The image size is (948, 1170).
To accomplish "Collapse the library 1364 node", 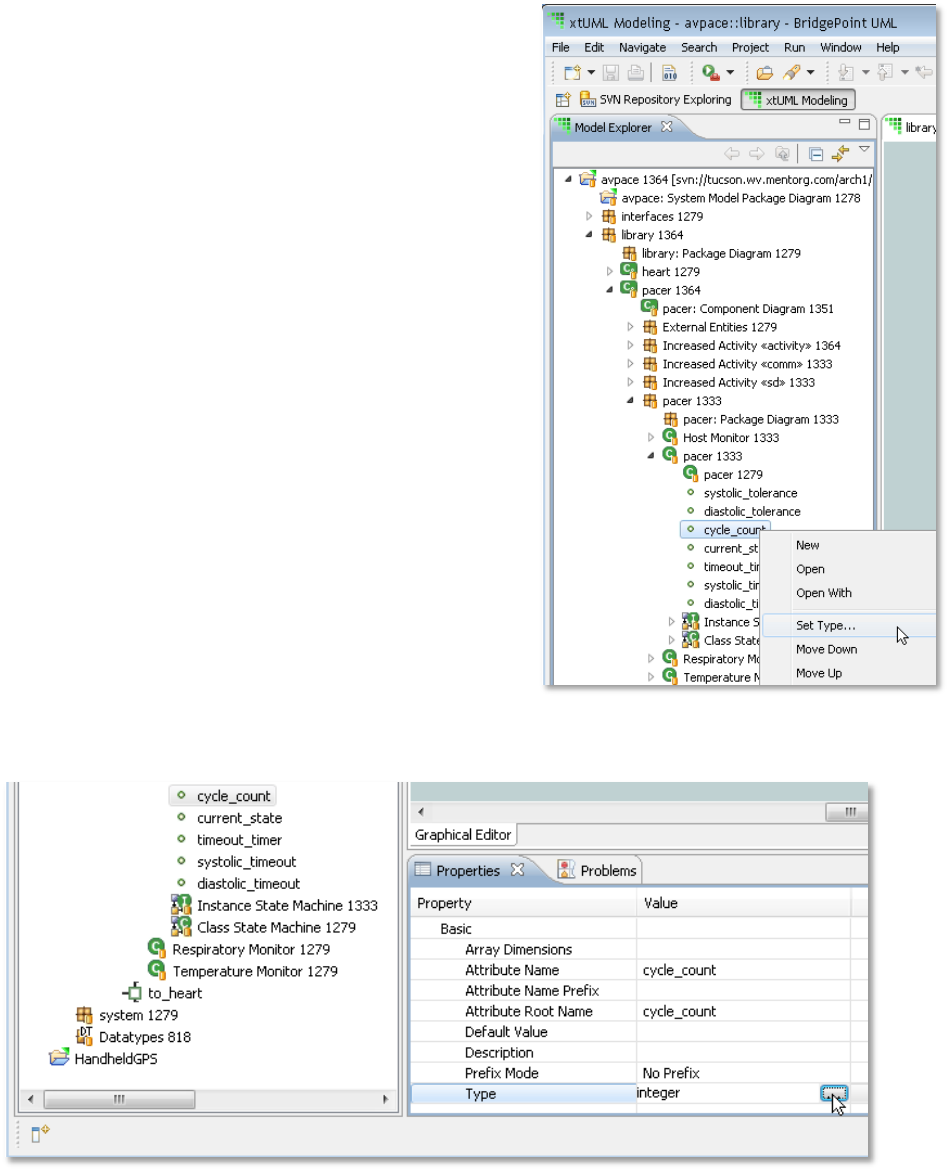I will pos(589,234).
